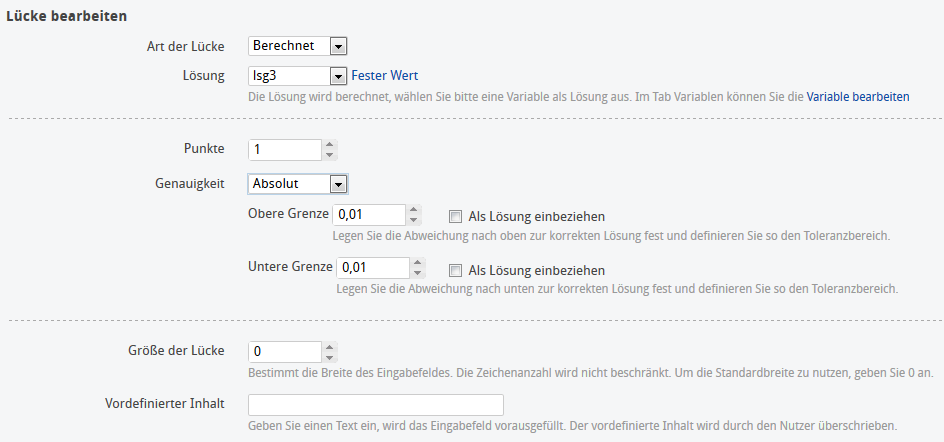Increase Punkte with the up arrow
Screen dimensions: 944x442
click(330, 144)
